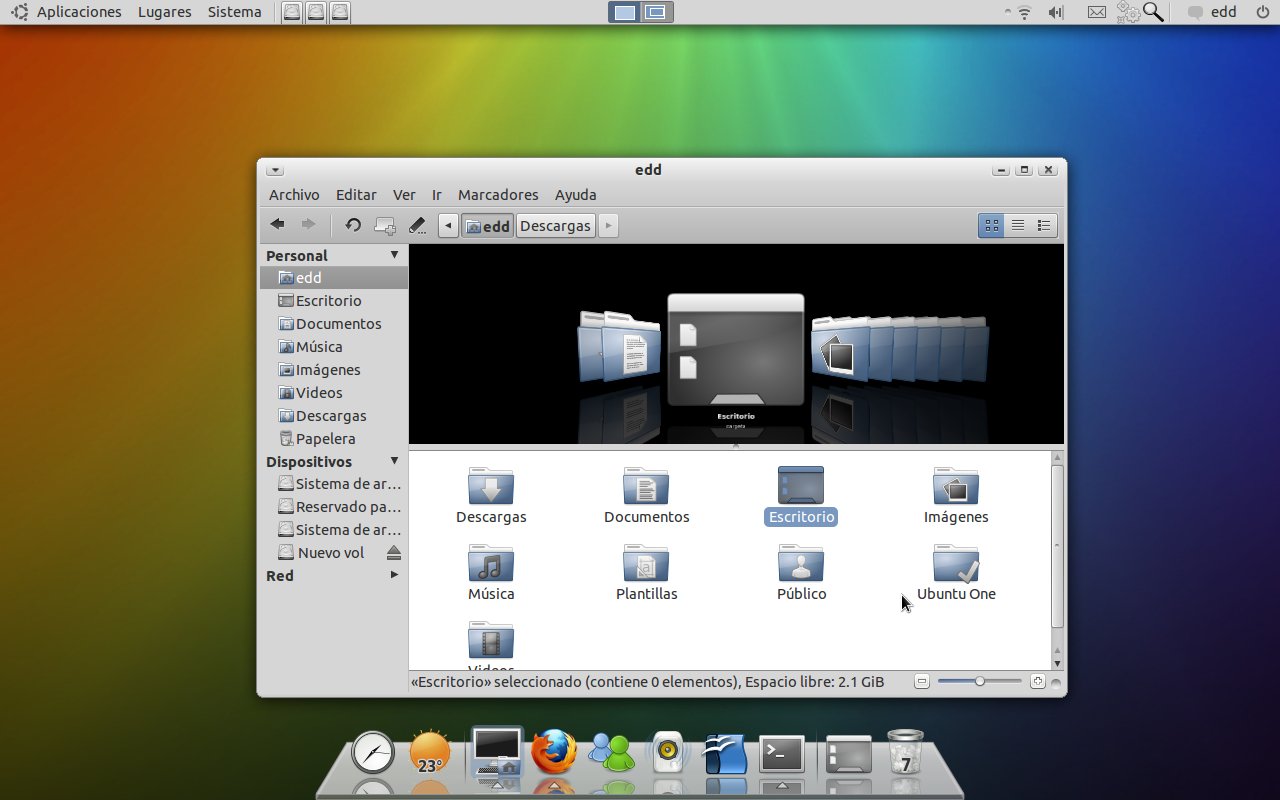Switch to list view
1280x800 pixels.
1018,225
